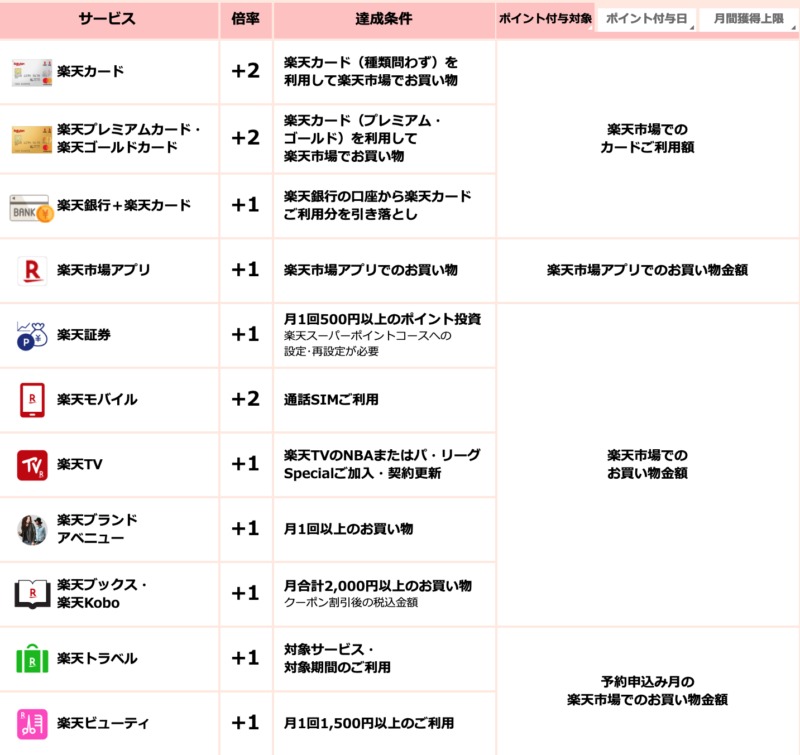This screenshot has width=800, height=755.
Task: Click the +1 rate in 楽天ビューティ row
Action: (245, 723)
